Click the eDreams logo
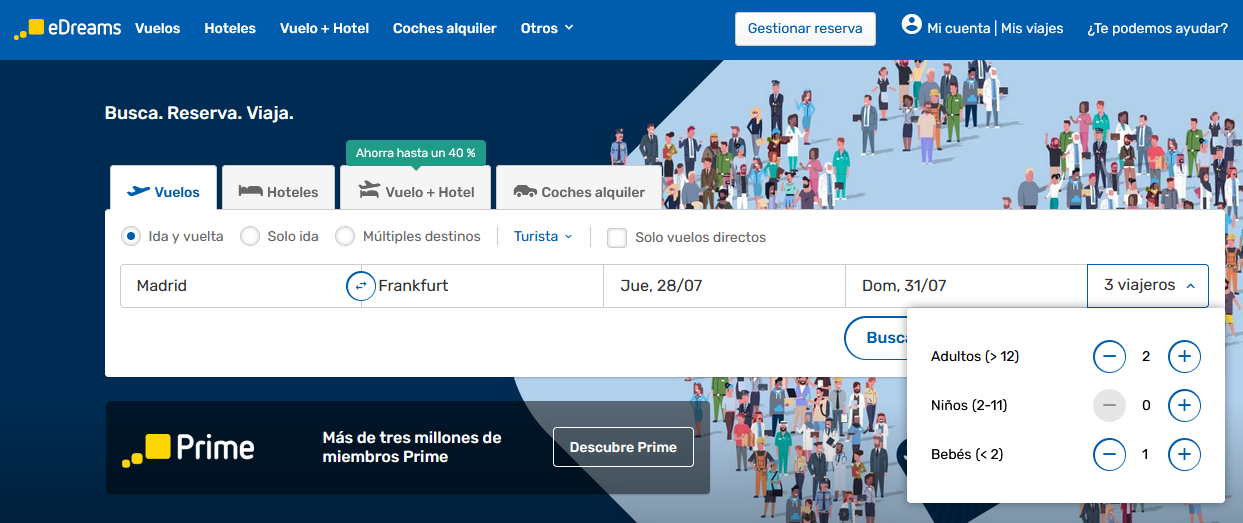 [x=67, y=29]
